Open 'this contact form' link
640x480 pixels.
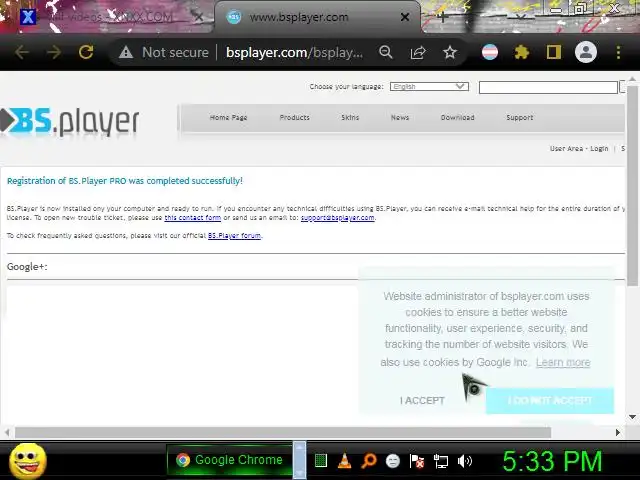click(x=193, y=218)
